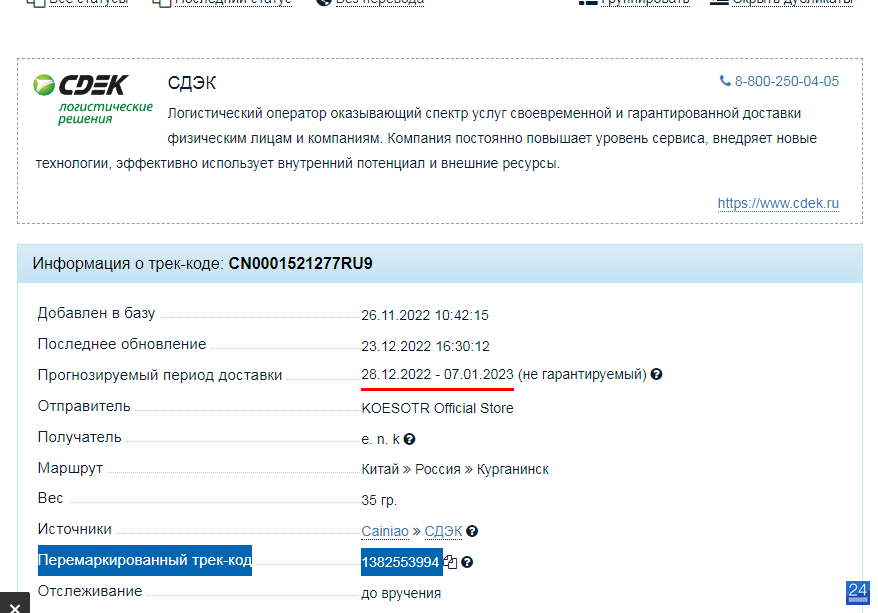
Task: Click the Маршрут label
Action: click(71, 467)
